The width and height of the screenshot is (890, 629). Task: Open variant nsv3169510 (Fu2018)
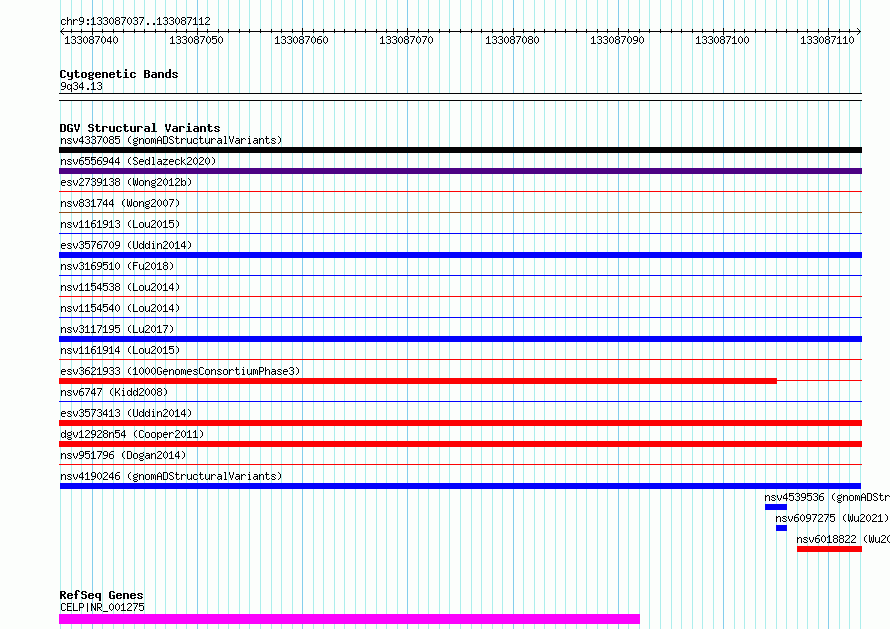pos(117,266)
